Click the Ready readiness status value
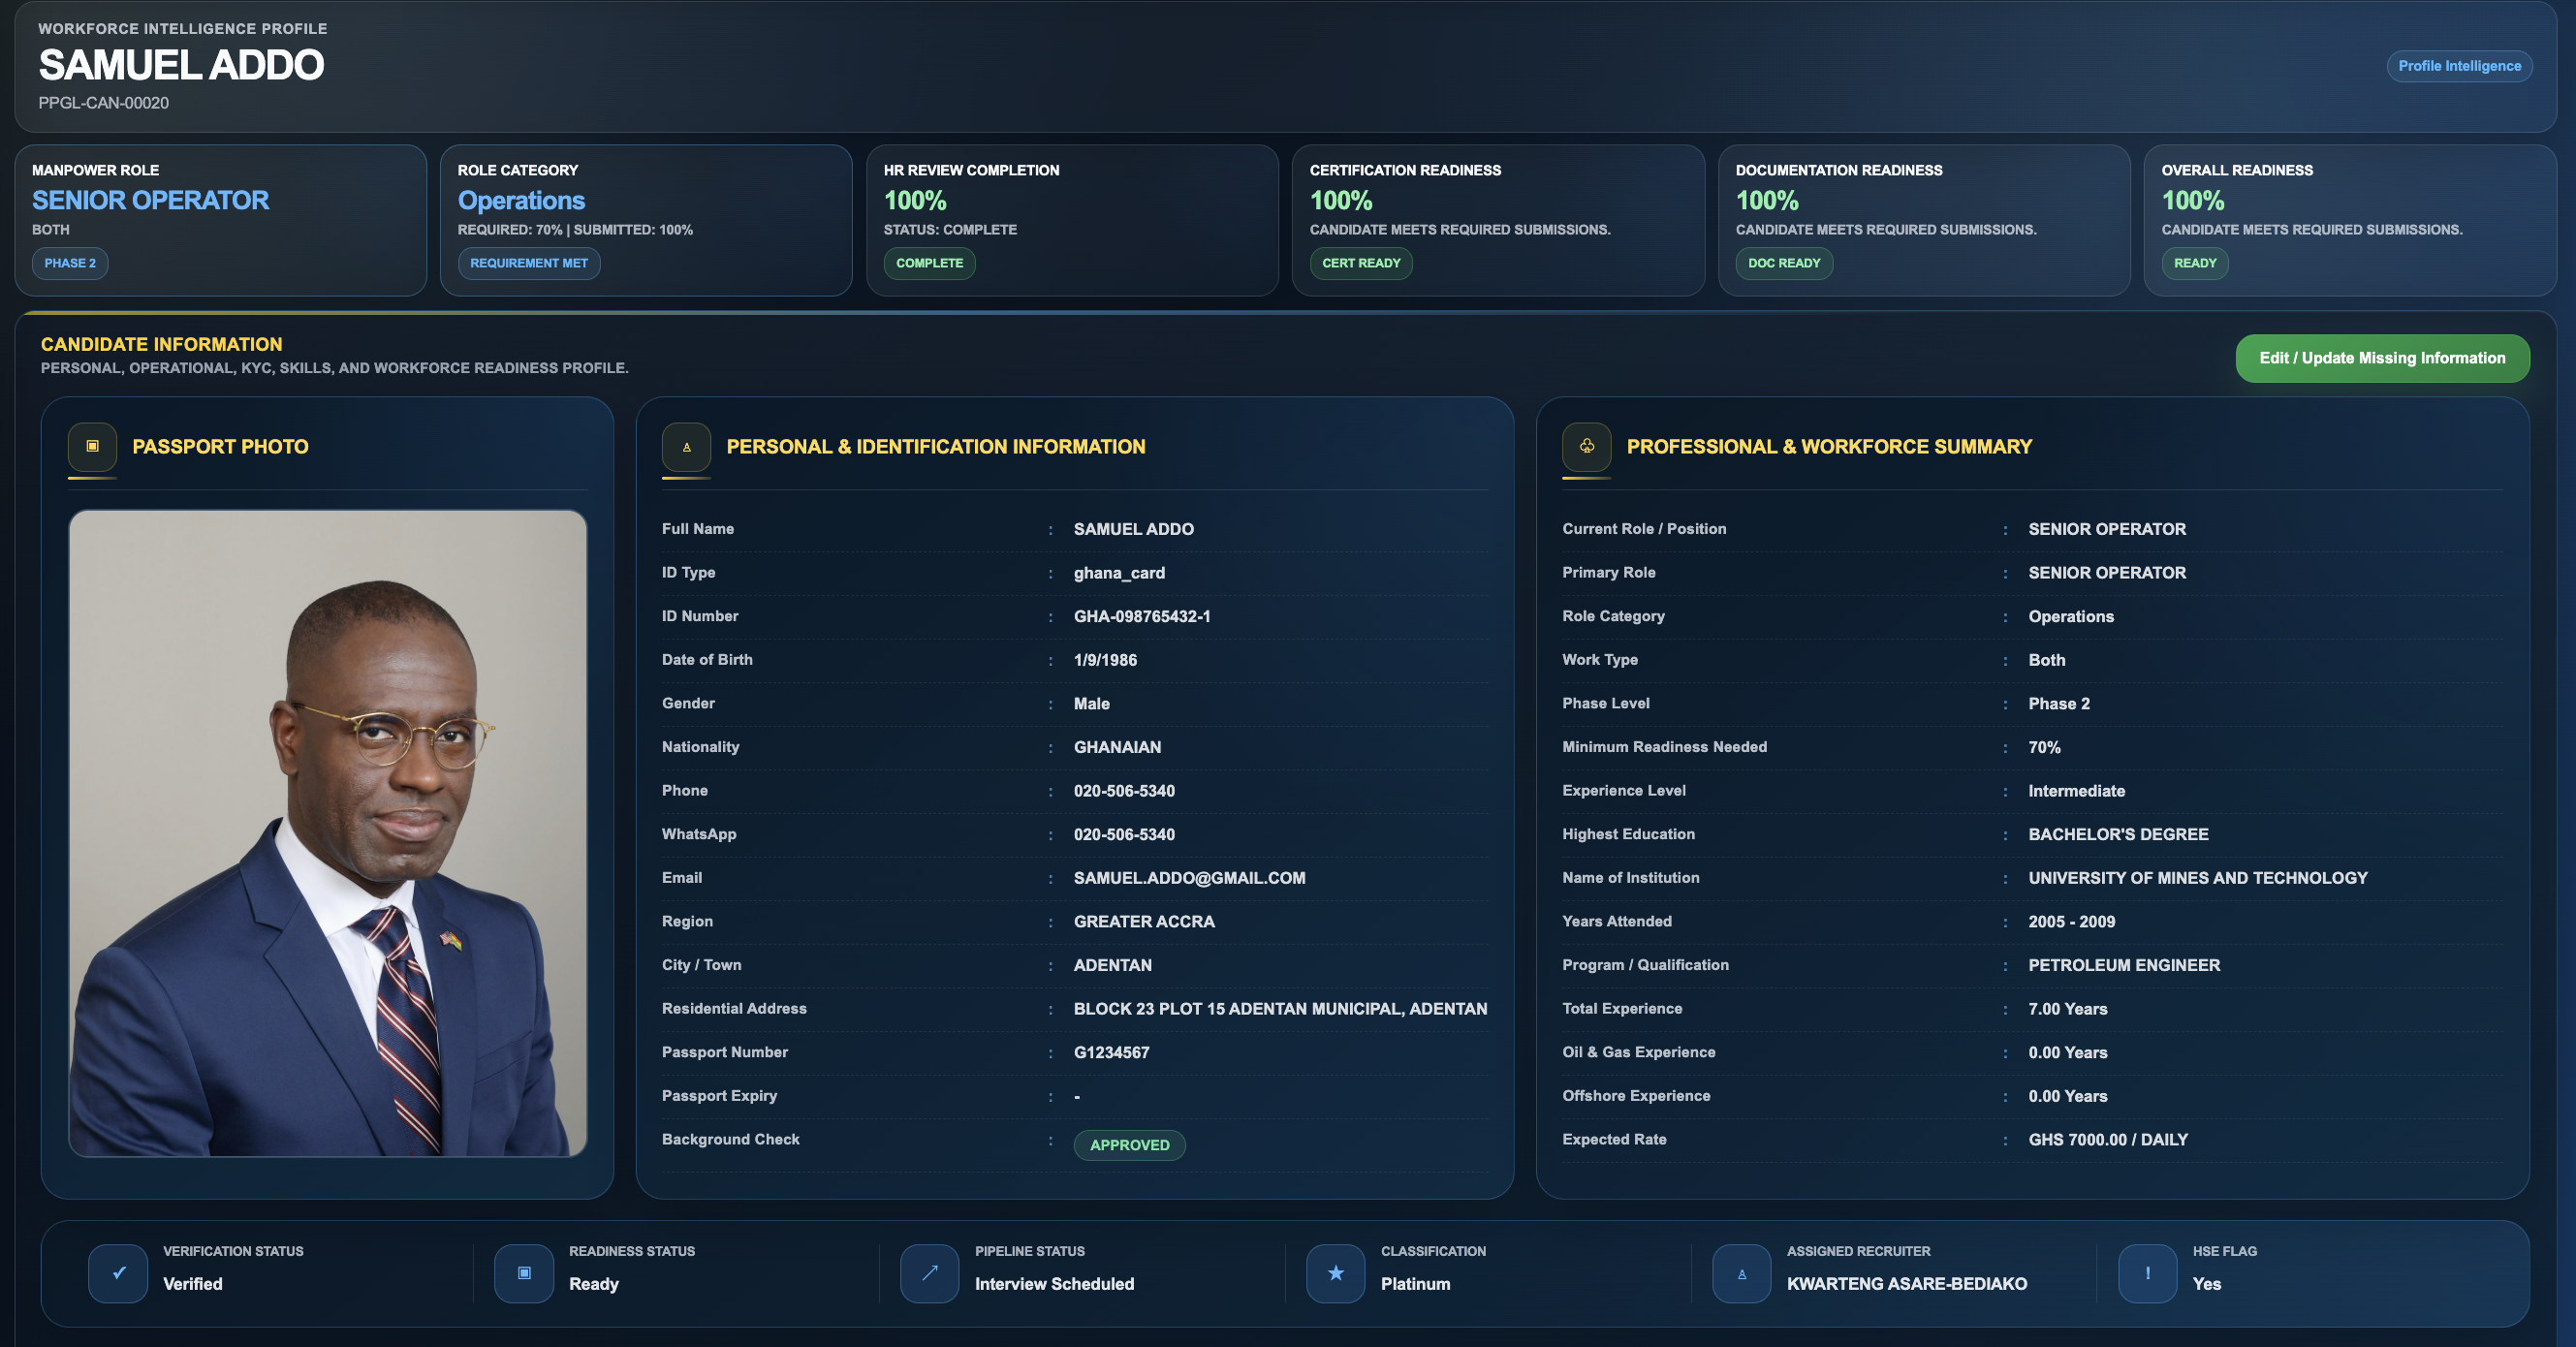Viewport: 2576px width, 1347px height. pyautogui.click(x=593, y=1284)
